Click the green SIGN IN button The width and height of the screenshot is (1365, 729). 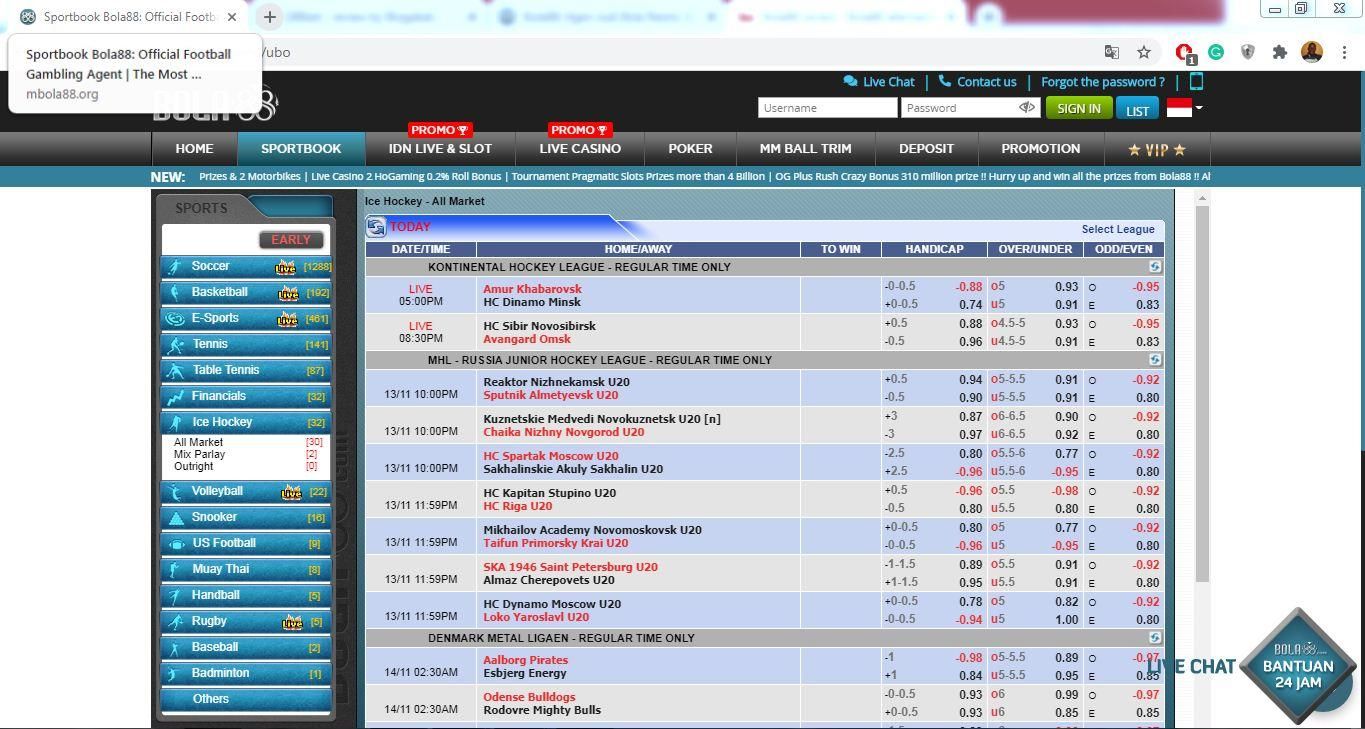pos(1078,108)
